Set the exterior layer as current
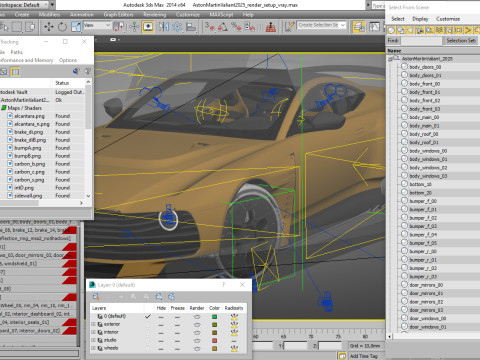This screenshot has height=360, width=480. click(148, 324)
